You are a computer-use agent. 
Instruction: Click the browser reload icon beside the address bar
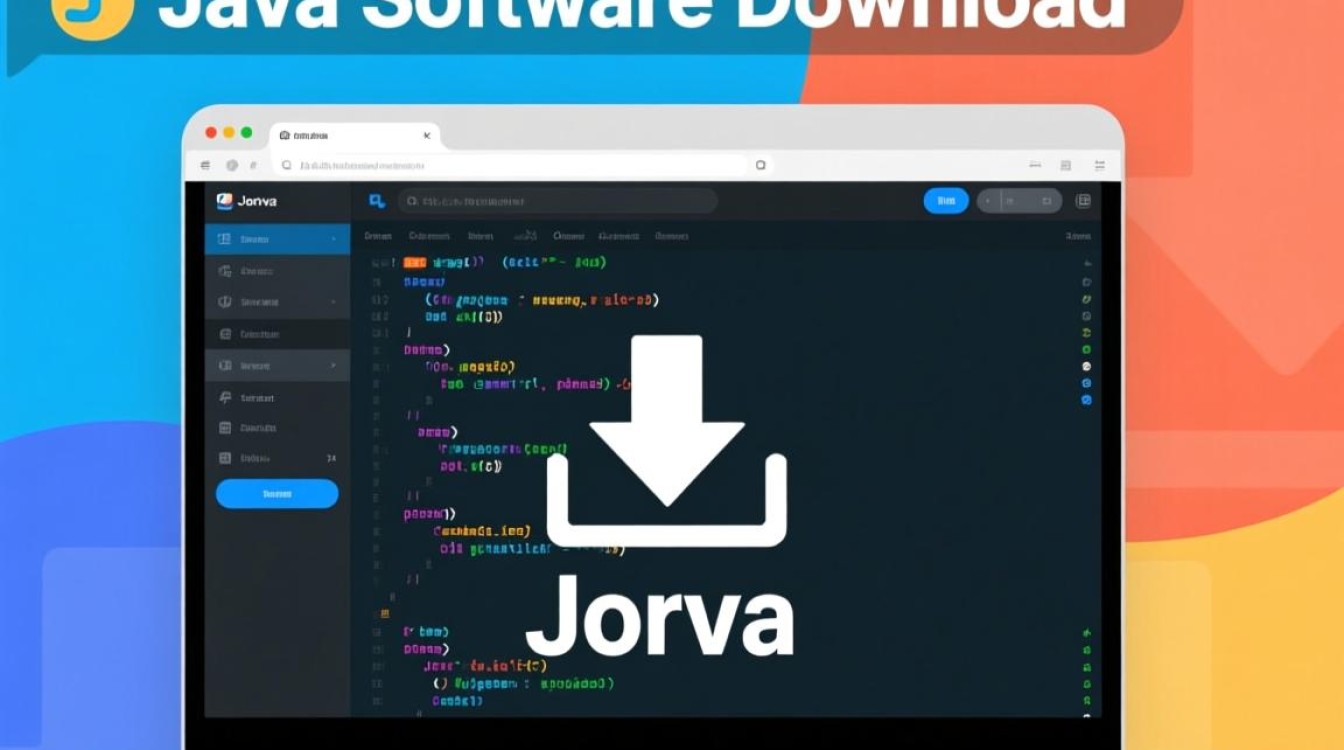click(760, 165)
